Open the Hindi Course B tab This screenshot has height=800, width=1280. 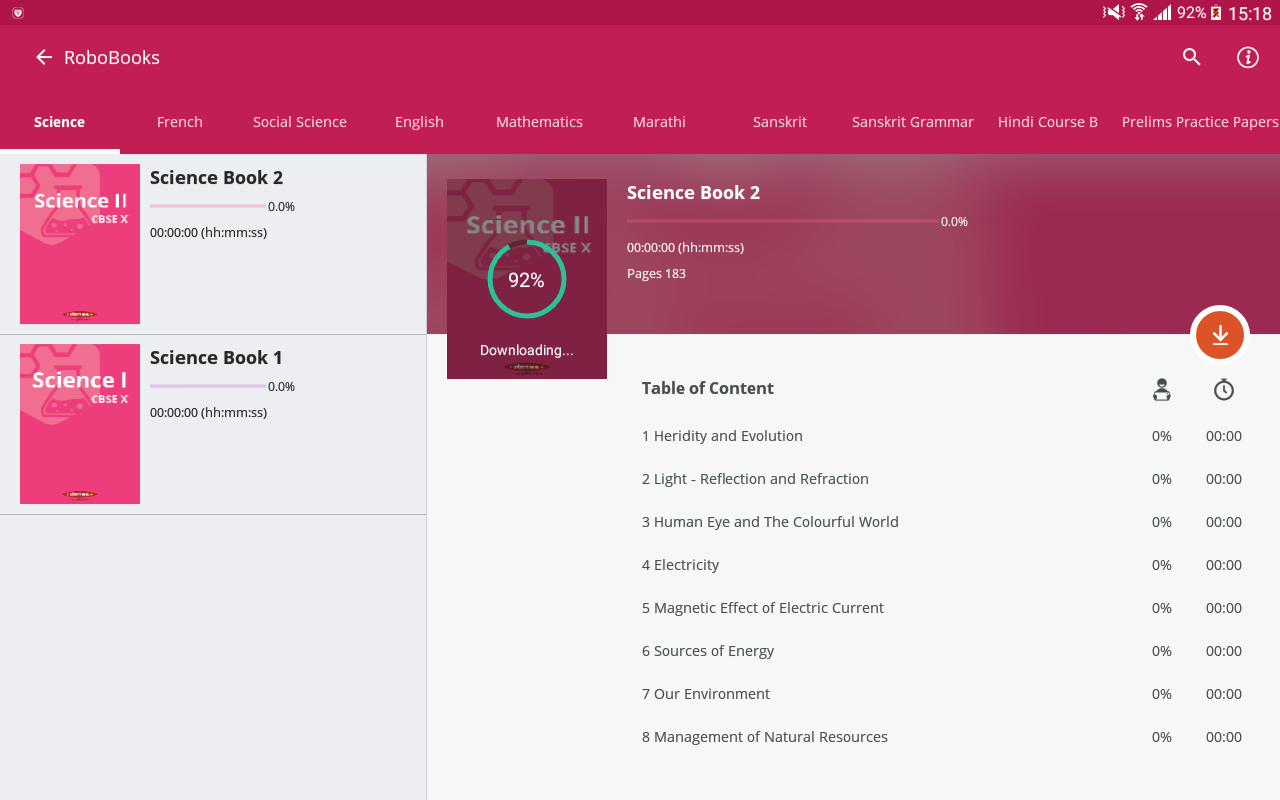tap(1047, 122)
